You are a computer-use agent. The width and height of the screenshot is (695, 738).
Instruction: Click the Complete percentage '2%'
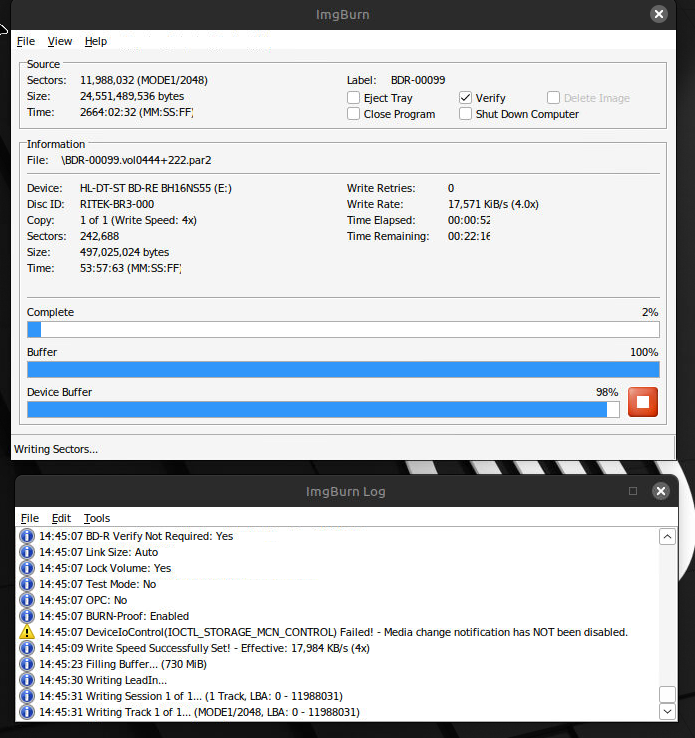point(650,312)
